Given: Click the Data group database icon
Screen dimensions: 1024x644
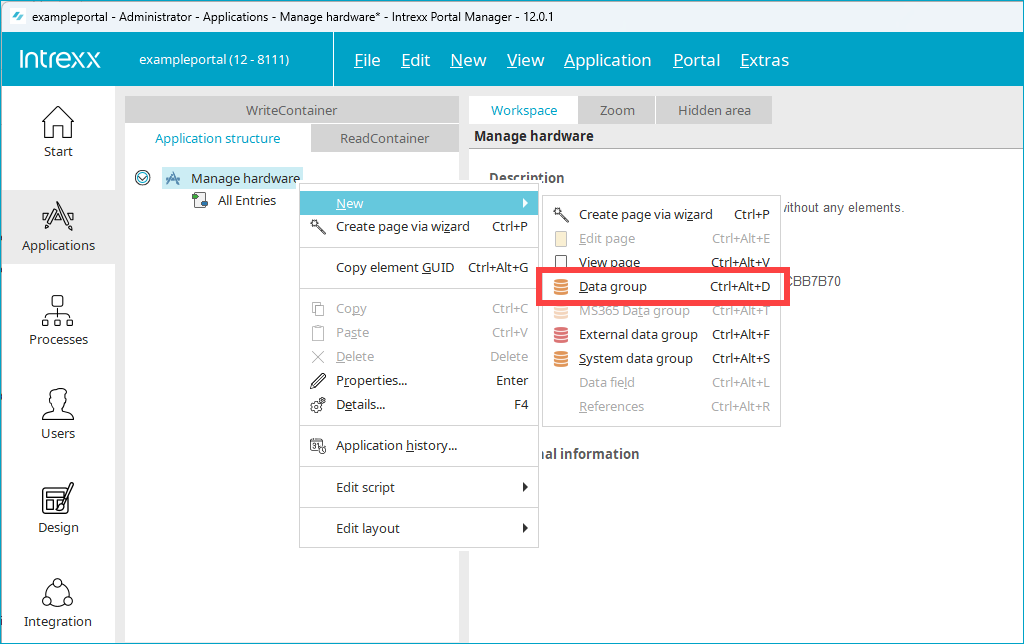Looking at the screenshot, I should pos(561,287).
